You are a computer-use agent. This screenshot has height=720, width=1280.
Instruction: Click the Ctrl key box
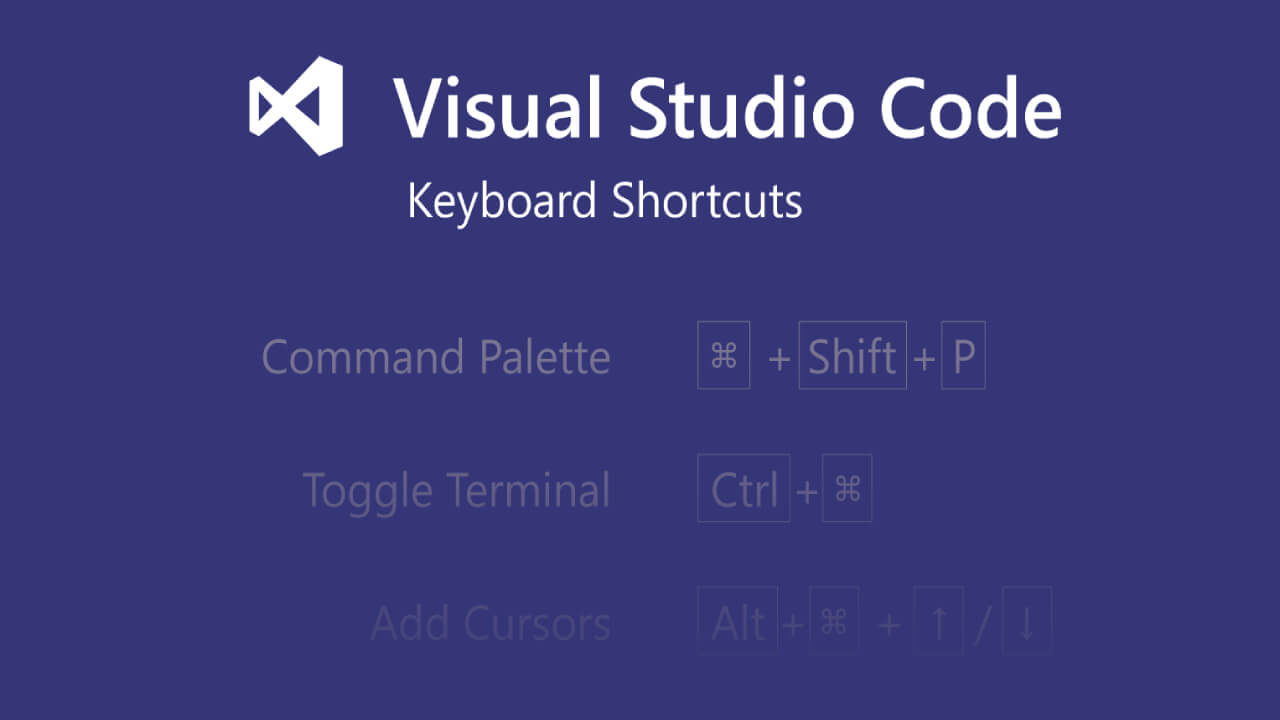coord(744,488)
